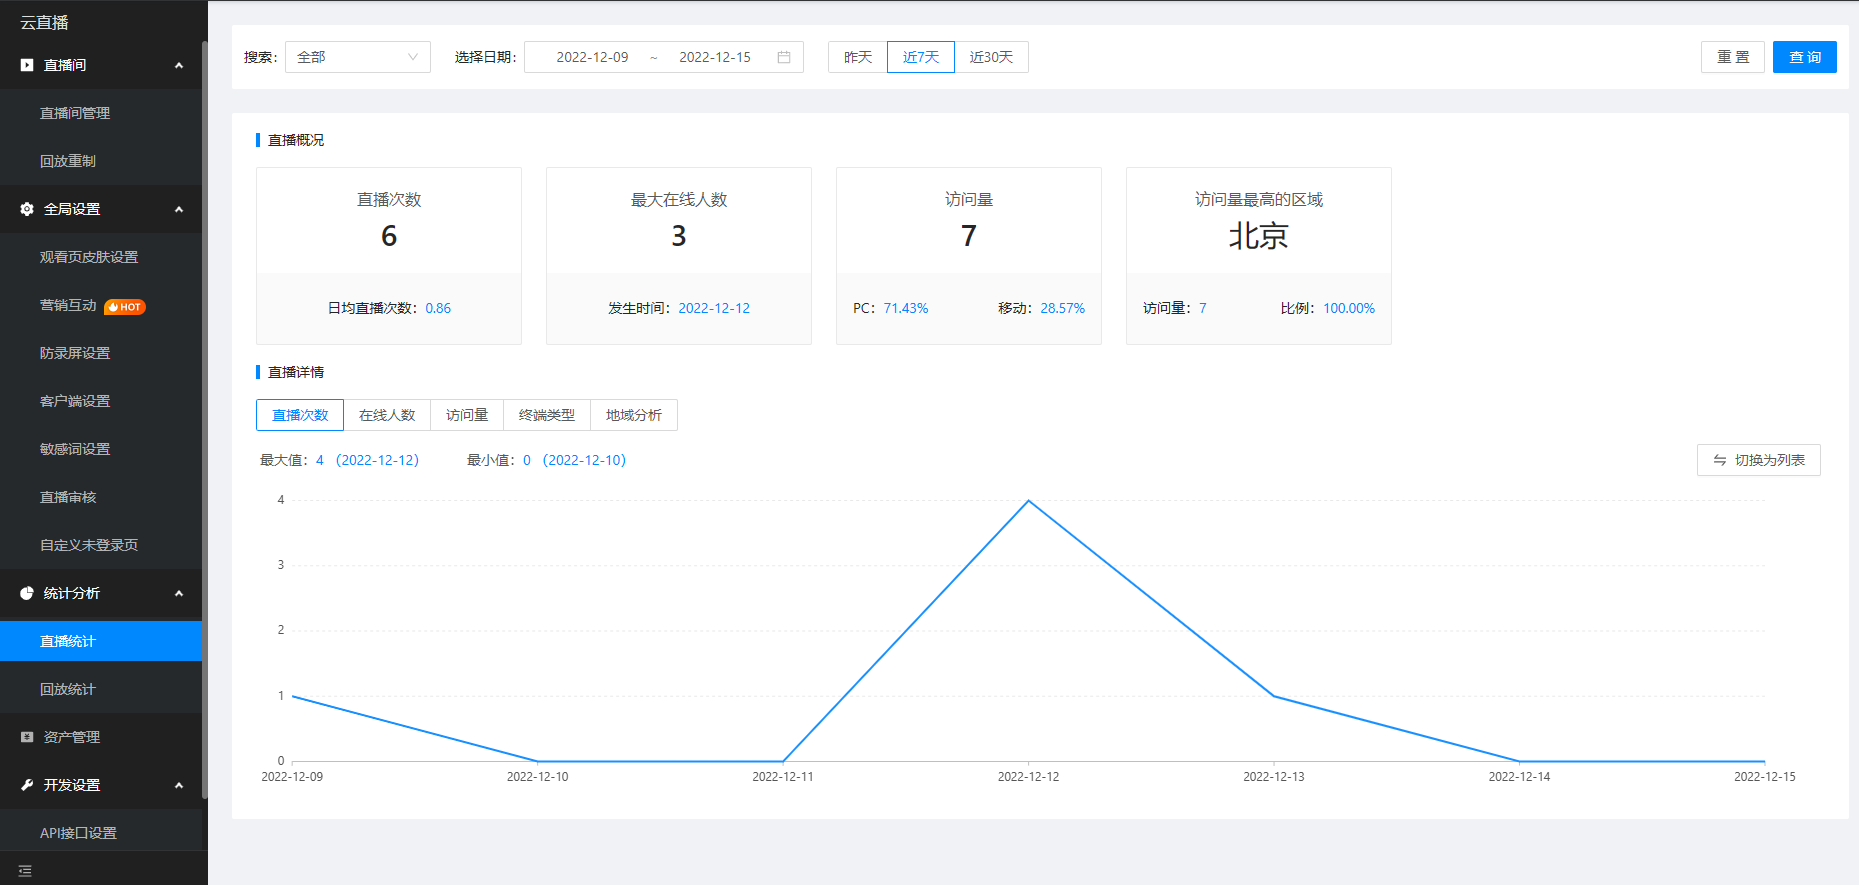
Task: Switch to 访问量 tab
Action: click(x=467, y=415)
